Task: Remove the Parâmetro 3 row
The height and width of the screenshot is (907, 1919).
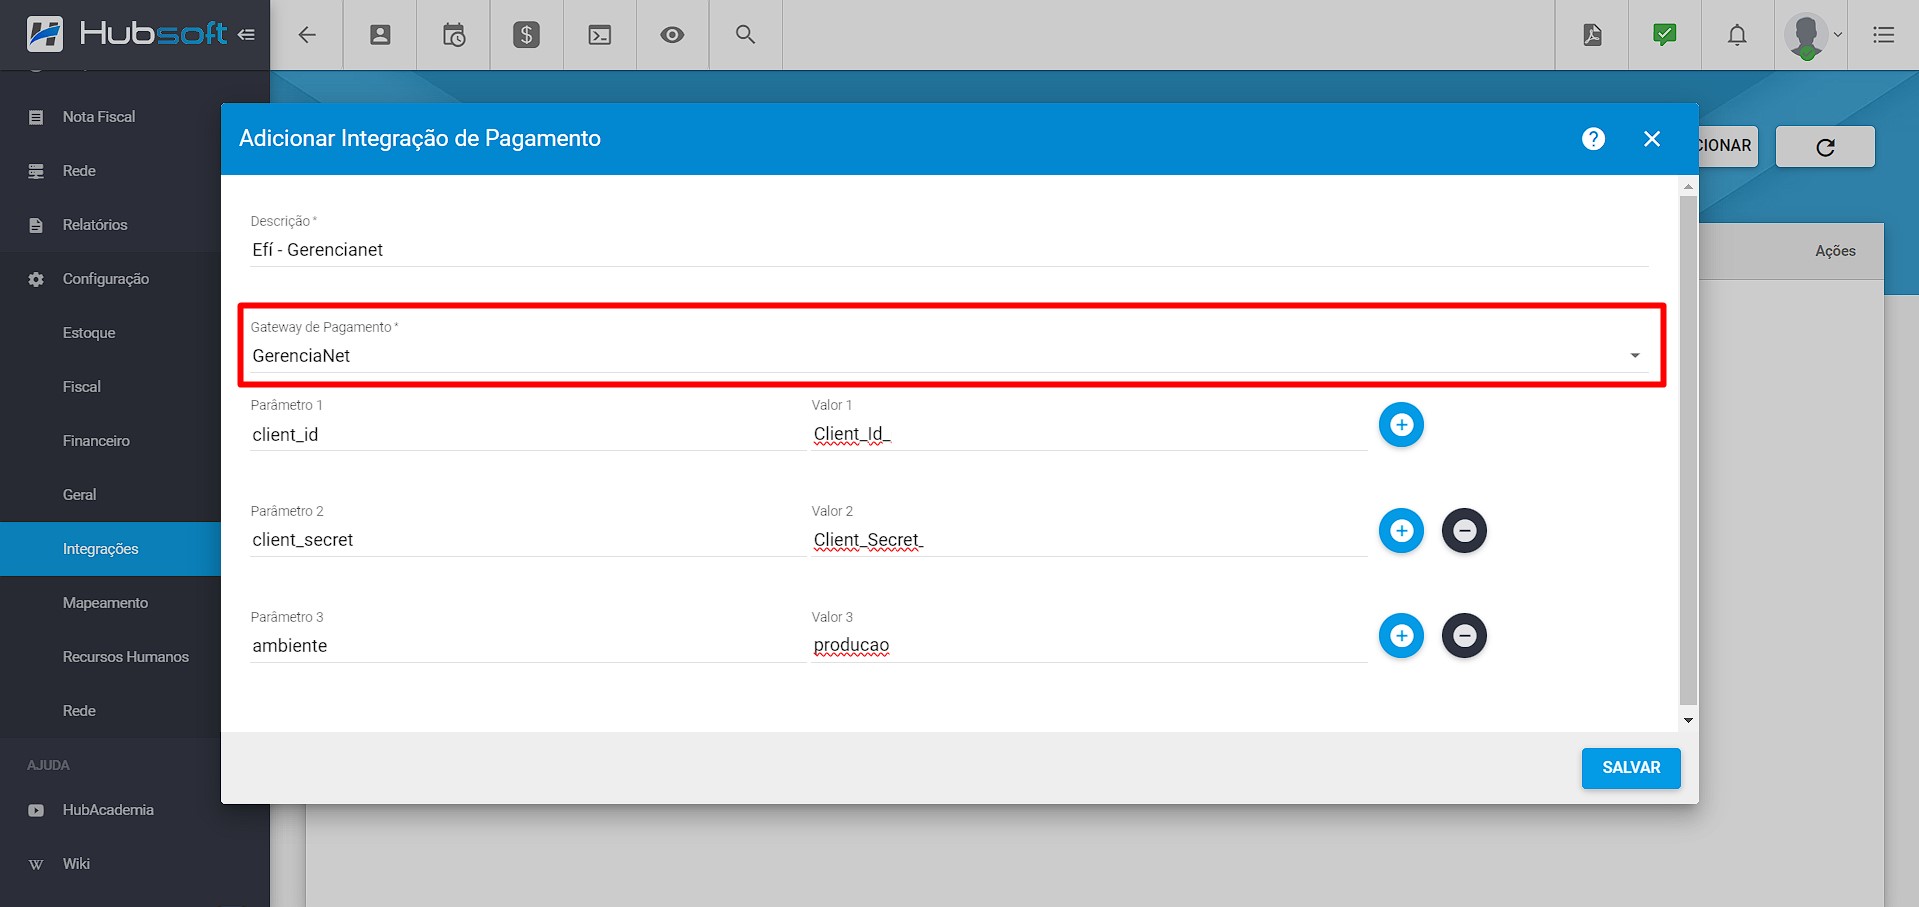Action: point(1464,636)
